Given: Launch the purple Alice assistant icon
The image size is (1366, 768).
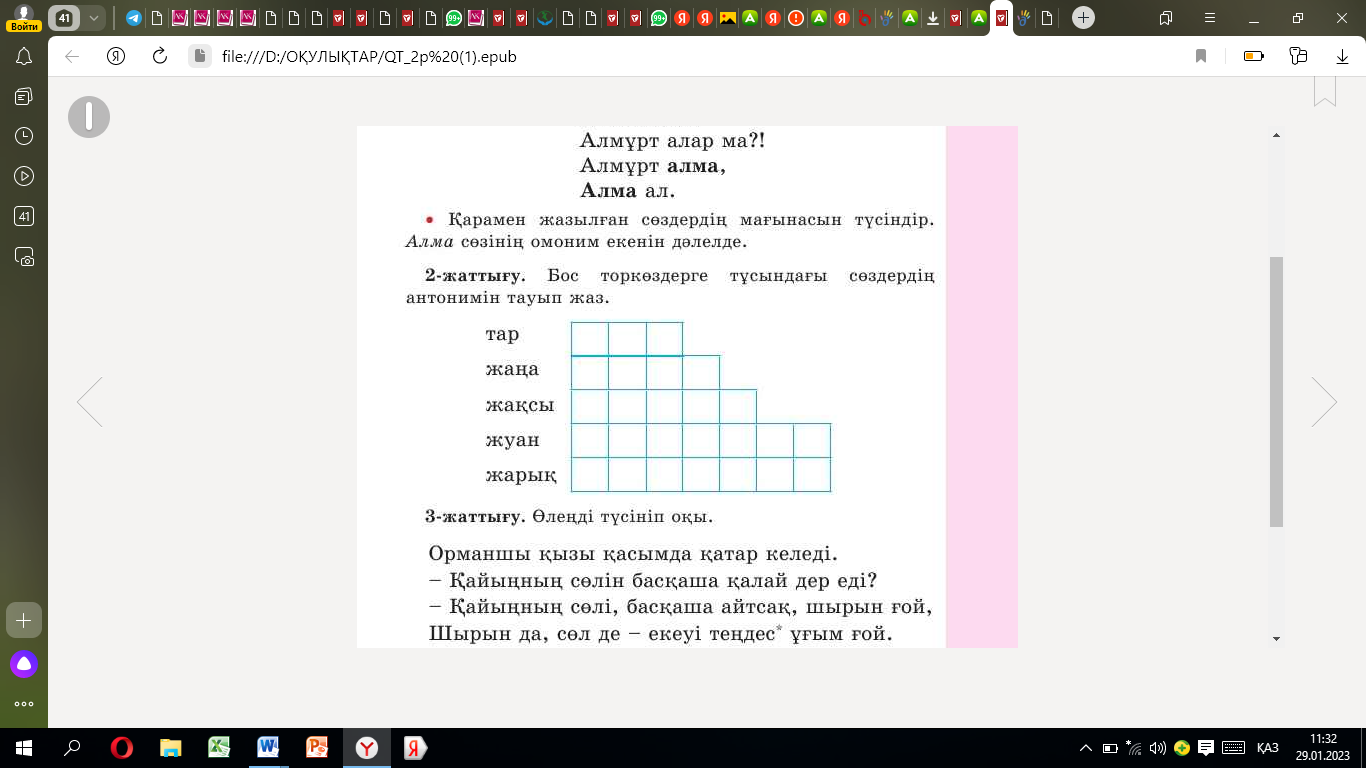Looking at the screenshot, I should [x=24, y=663].
